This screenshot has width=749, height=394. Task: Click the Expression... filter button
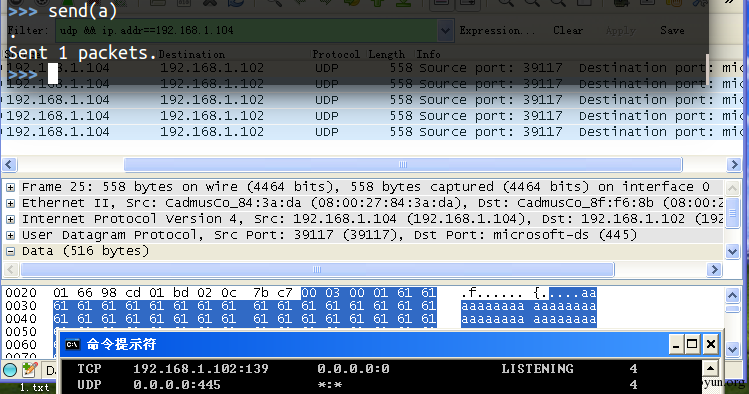pos(497,31)
